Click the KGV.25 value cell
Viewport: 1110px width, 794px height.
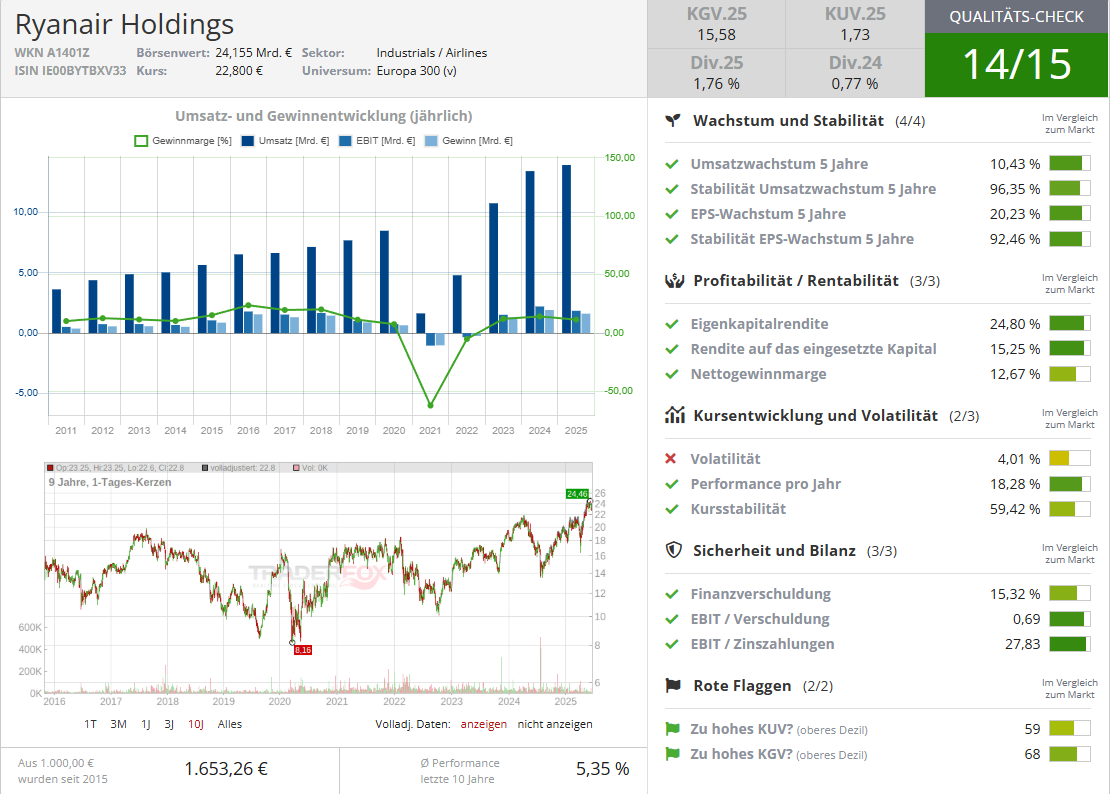pyautogui.click(x=716, y=24)
